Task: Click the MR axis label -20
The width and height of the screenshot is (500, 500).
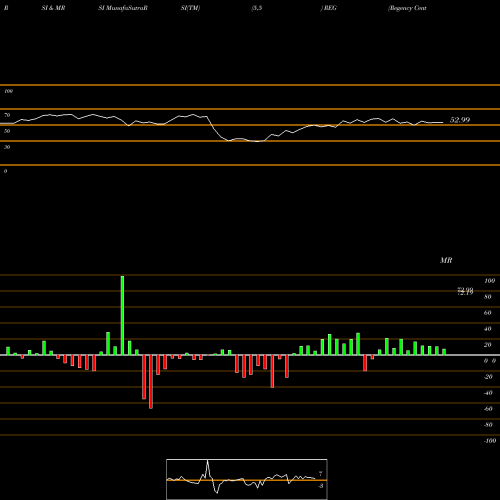Action: (x=488, y=377)
